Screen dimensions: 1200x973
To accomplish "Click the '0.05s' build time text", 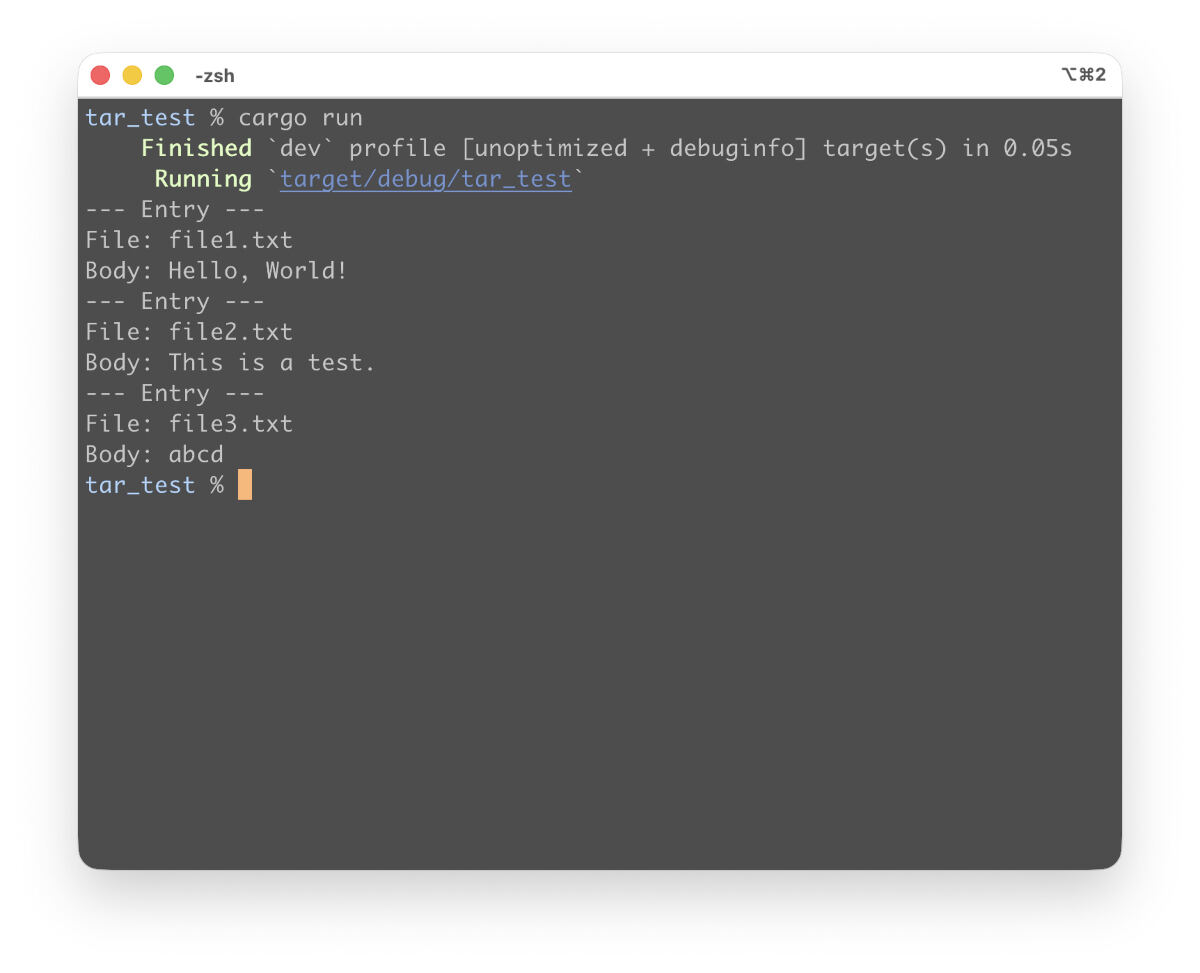I will pyautogui.click(x=1037, y=148).
